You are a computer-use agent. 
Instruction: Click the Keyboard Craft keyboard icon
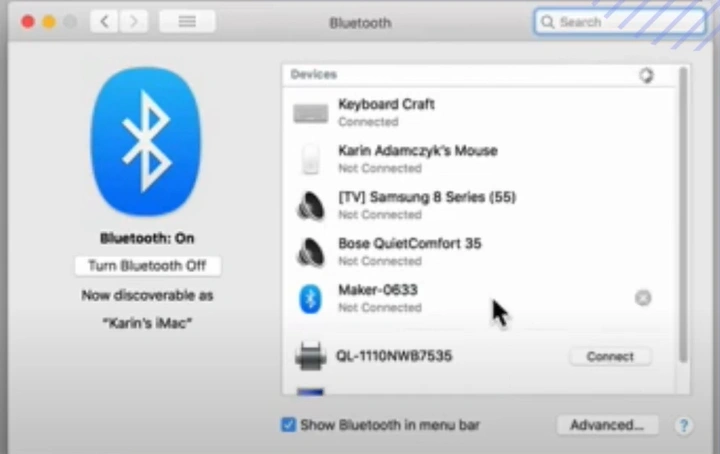(x=311, y=113)
